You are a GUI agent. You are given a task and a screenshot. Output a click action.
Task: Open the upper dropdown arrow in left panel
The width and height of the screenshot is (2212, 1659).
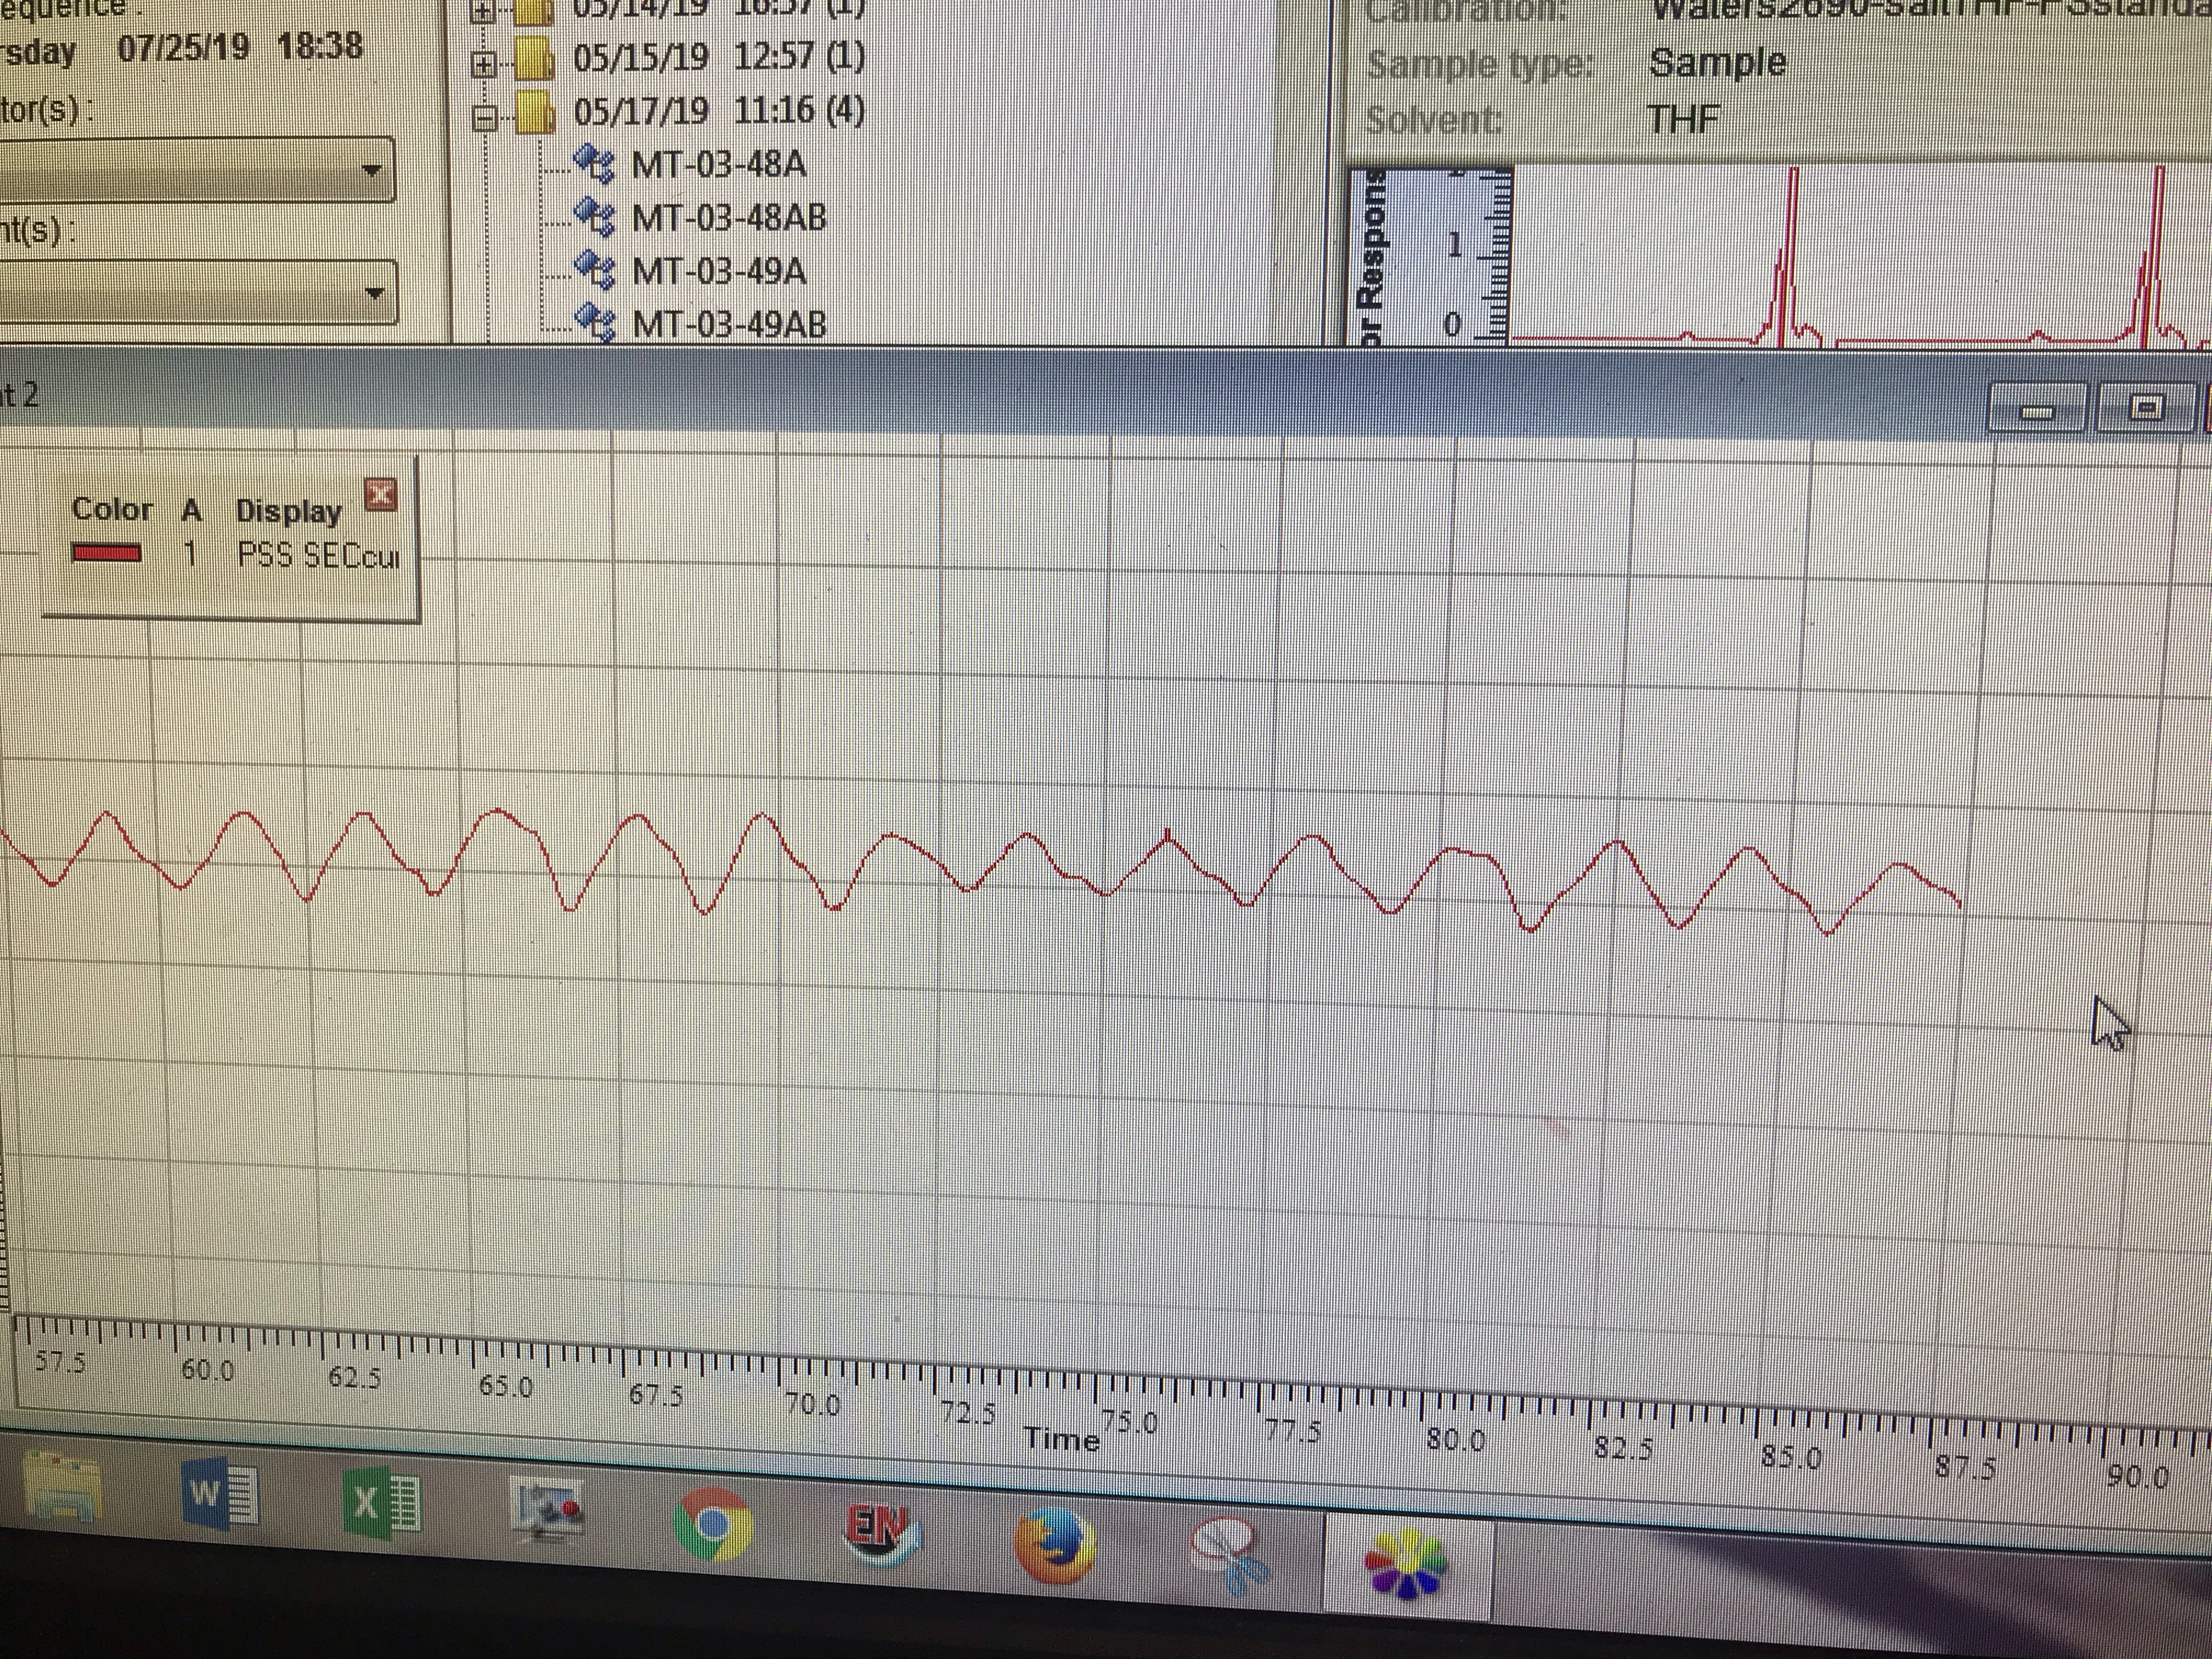click(371, 171)
